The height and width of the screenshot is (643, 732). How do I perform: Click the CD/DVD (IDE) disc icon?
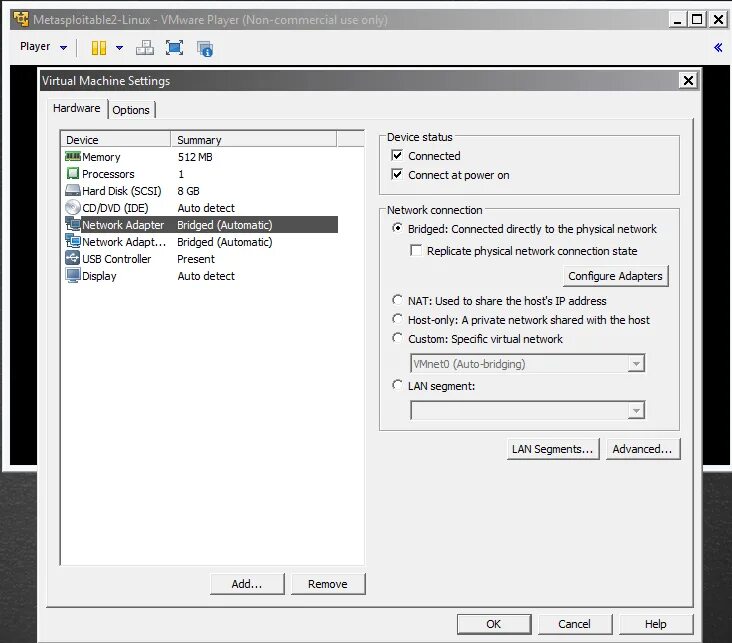pos(73,207)
